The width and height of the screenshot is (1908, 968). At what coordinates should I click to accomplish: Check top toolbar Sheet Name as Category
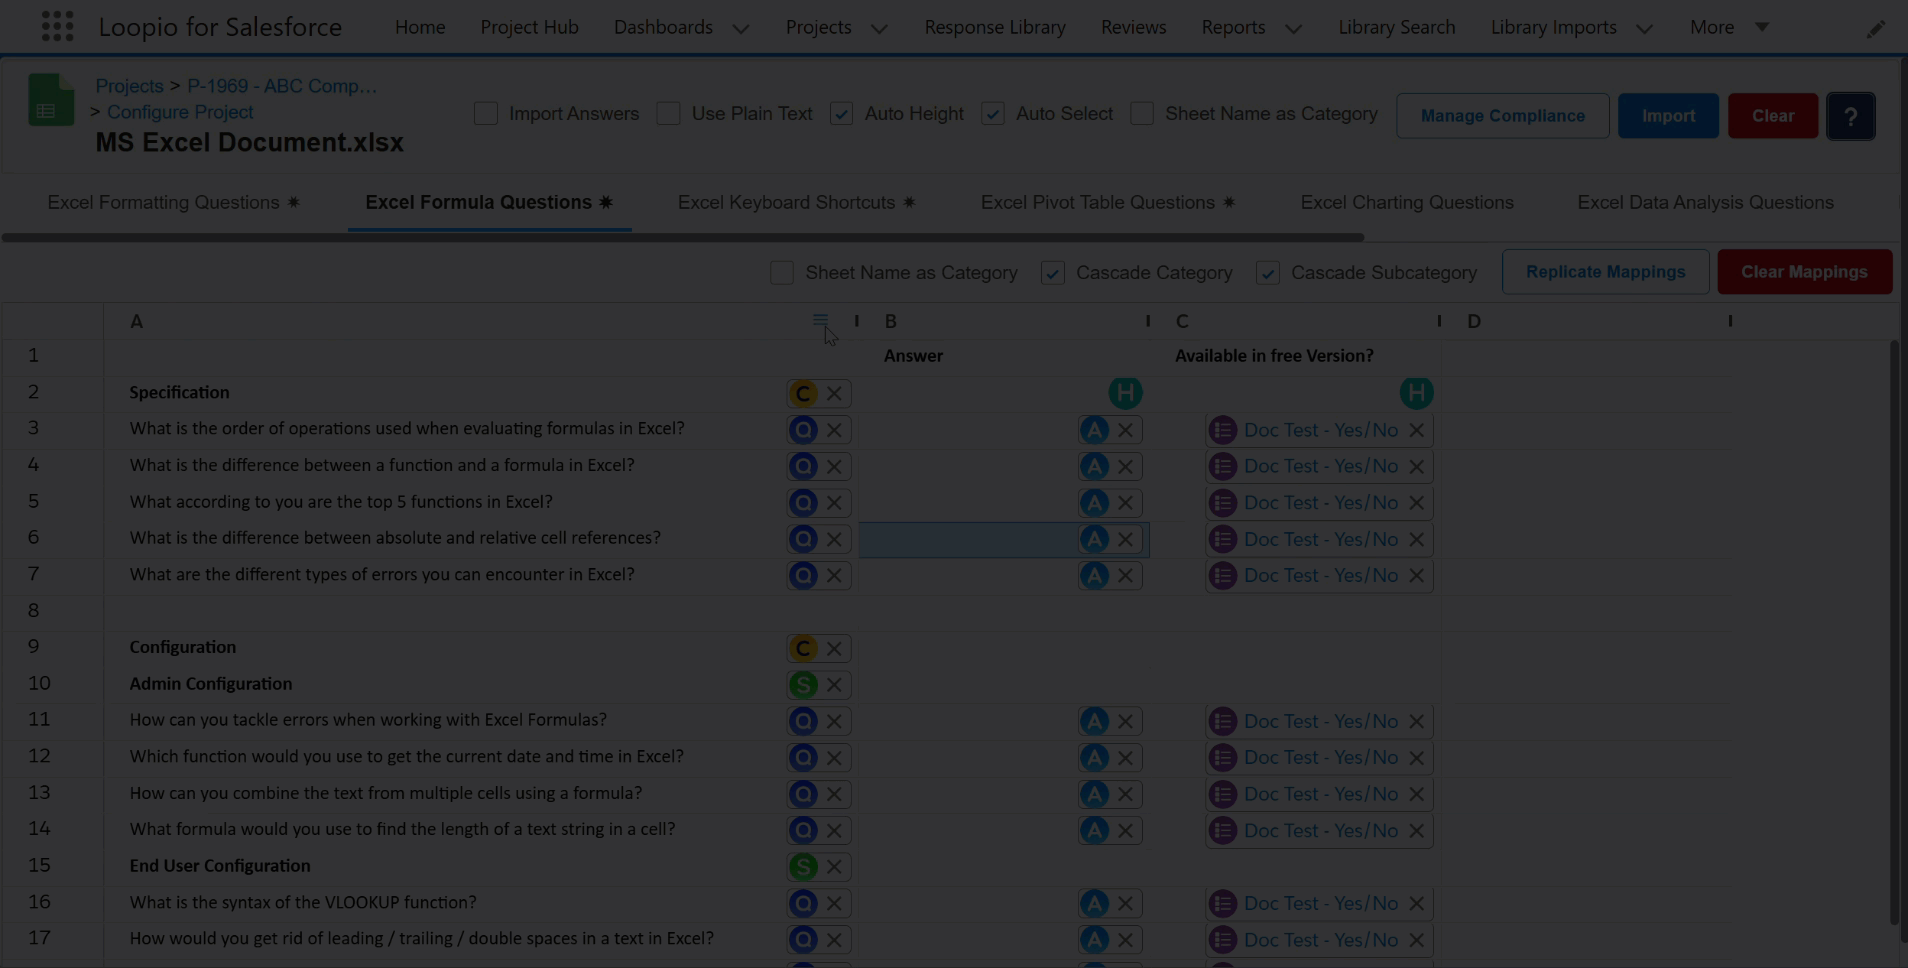tap(1142, 114)
